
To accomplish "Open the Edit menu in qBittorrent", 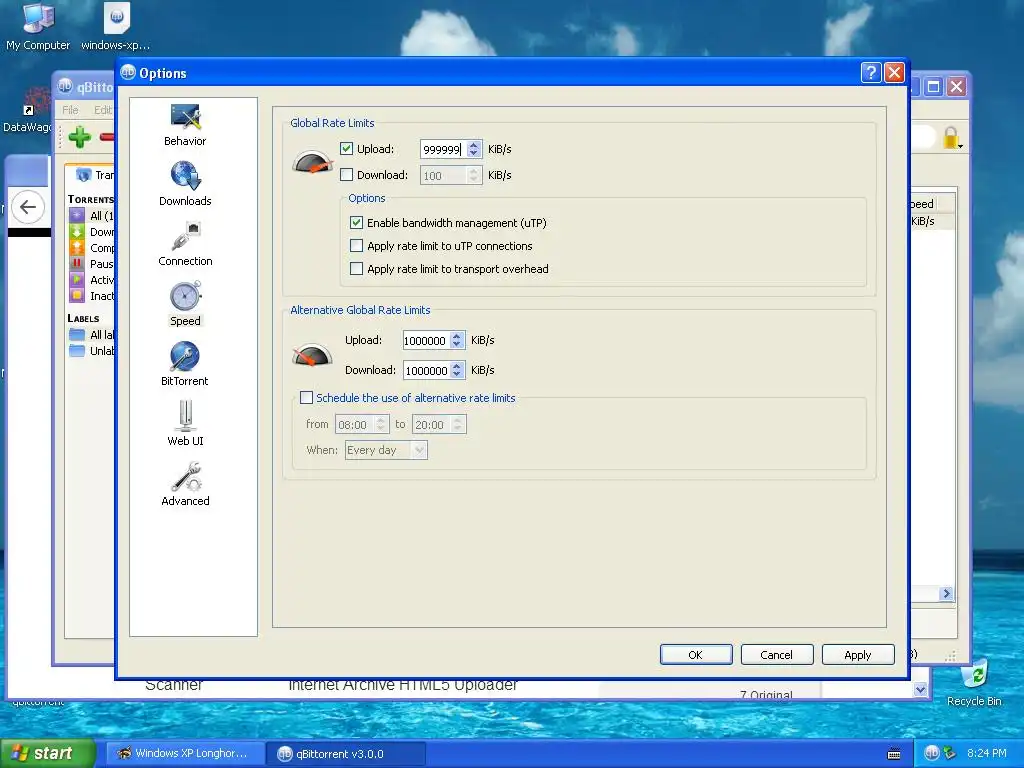I will (103, 110).
